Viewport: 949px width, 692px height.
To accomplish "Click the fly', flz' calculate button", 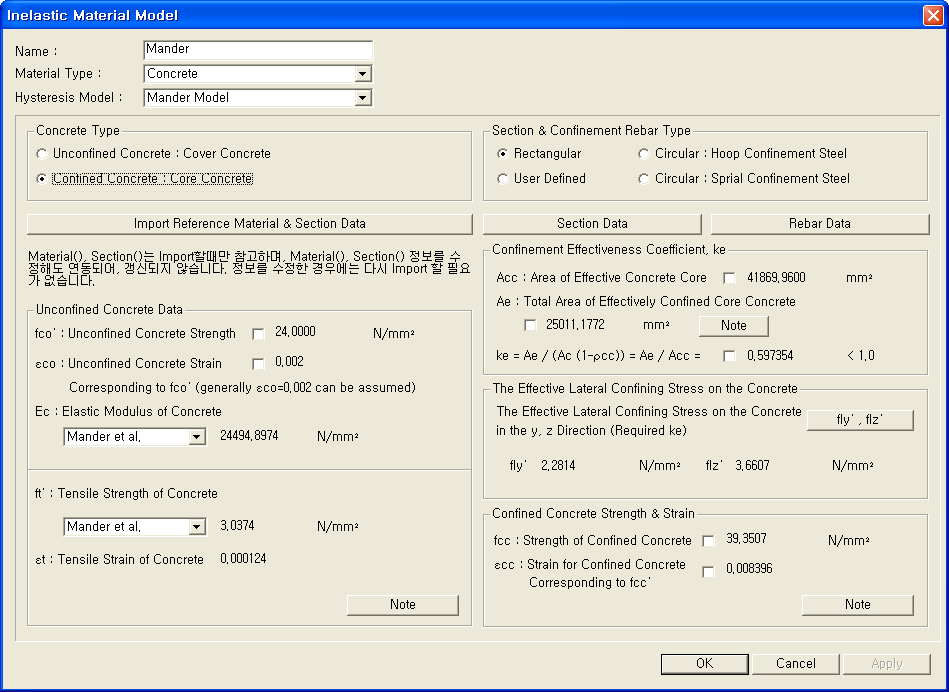I will [x=860, y=421].
